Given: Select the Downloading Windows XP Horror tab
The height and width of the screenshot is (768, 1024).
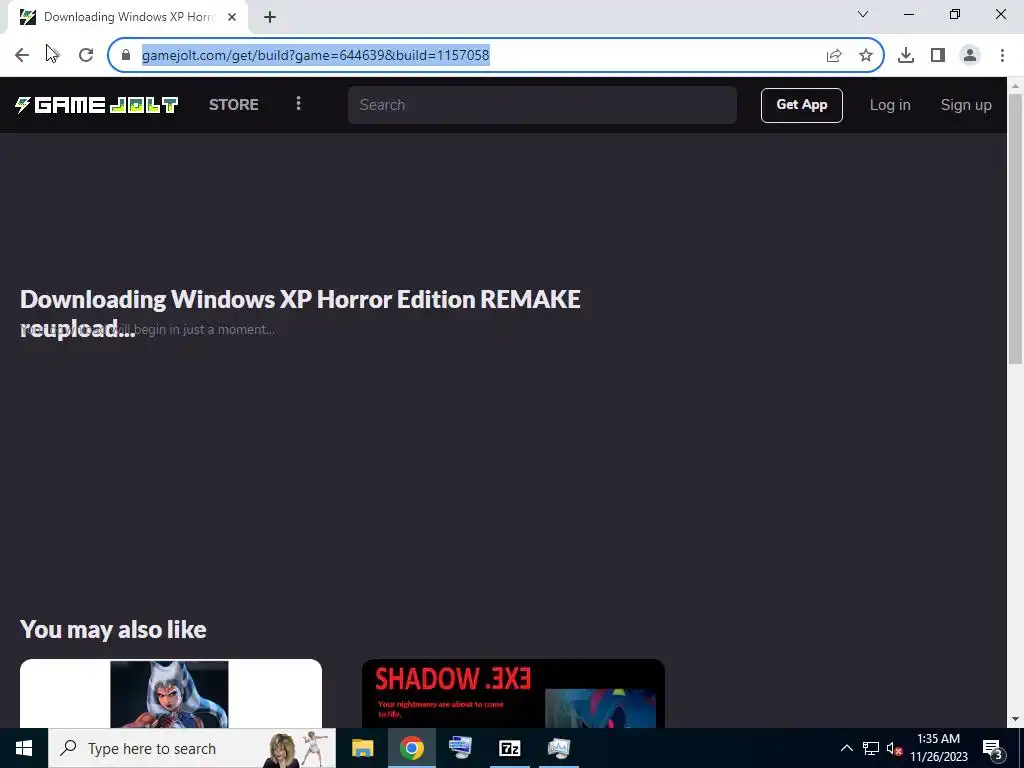Looking at the screenshot, I should [128, 17].
